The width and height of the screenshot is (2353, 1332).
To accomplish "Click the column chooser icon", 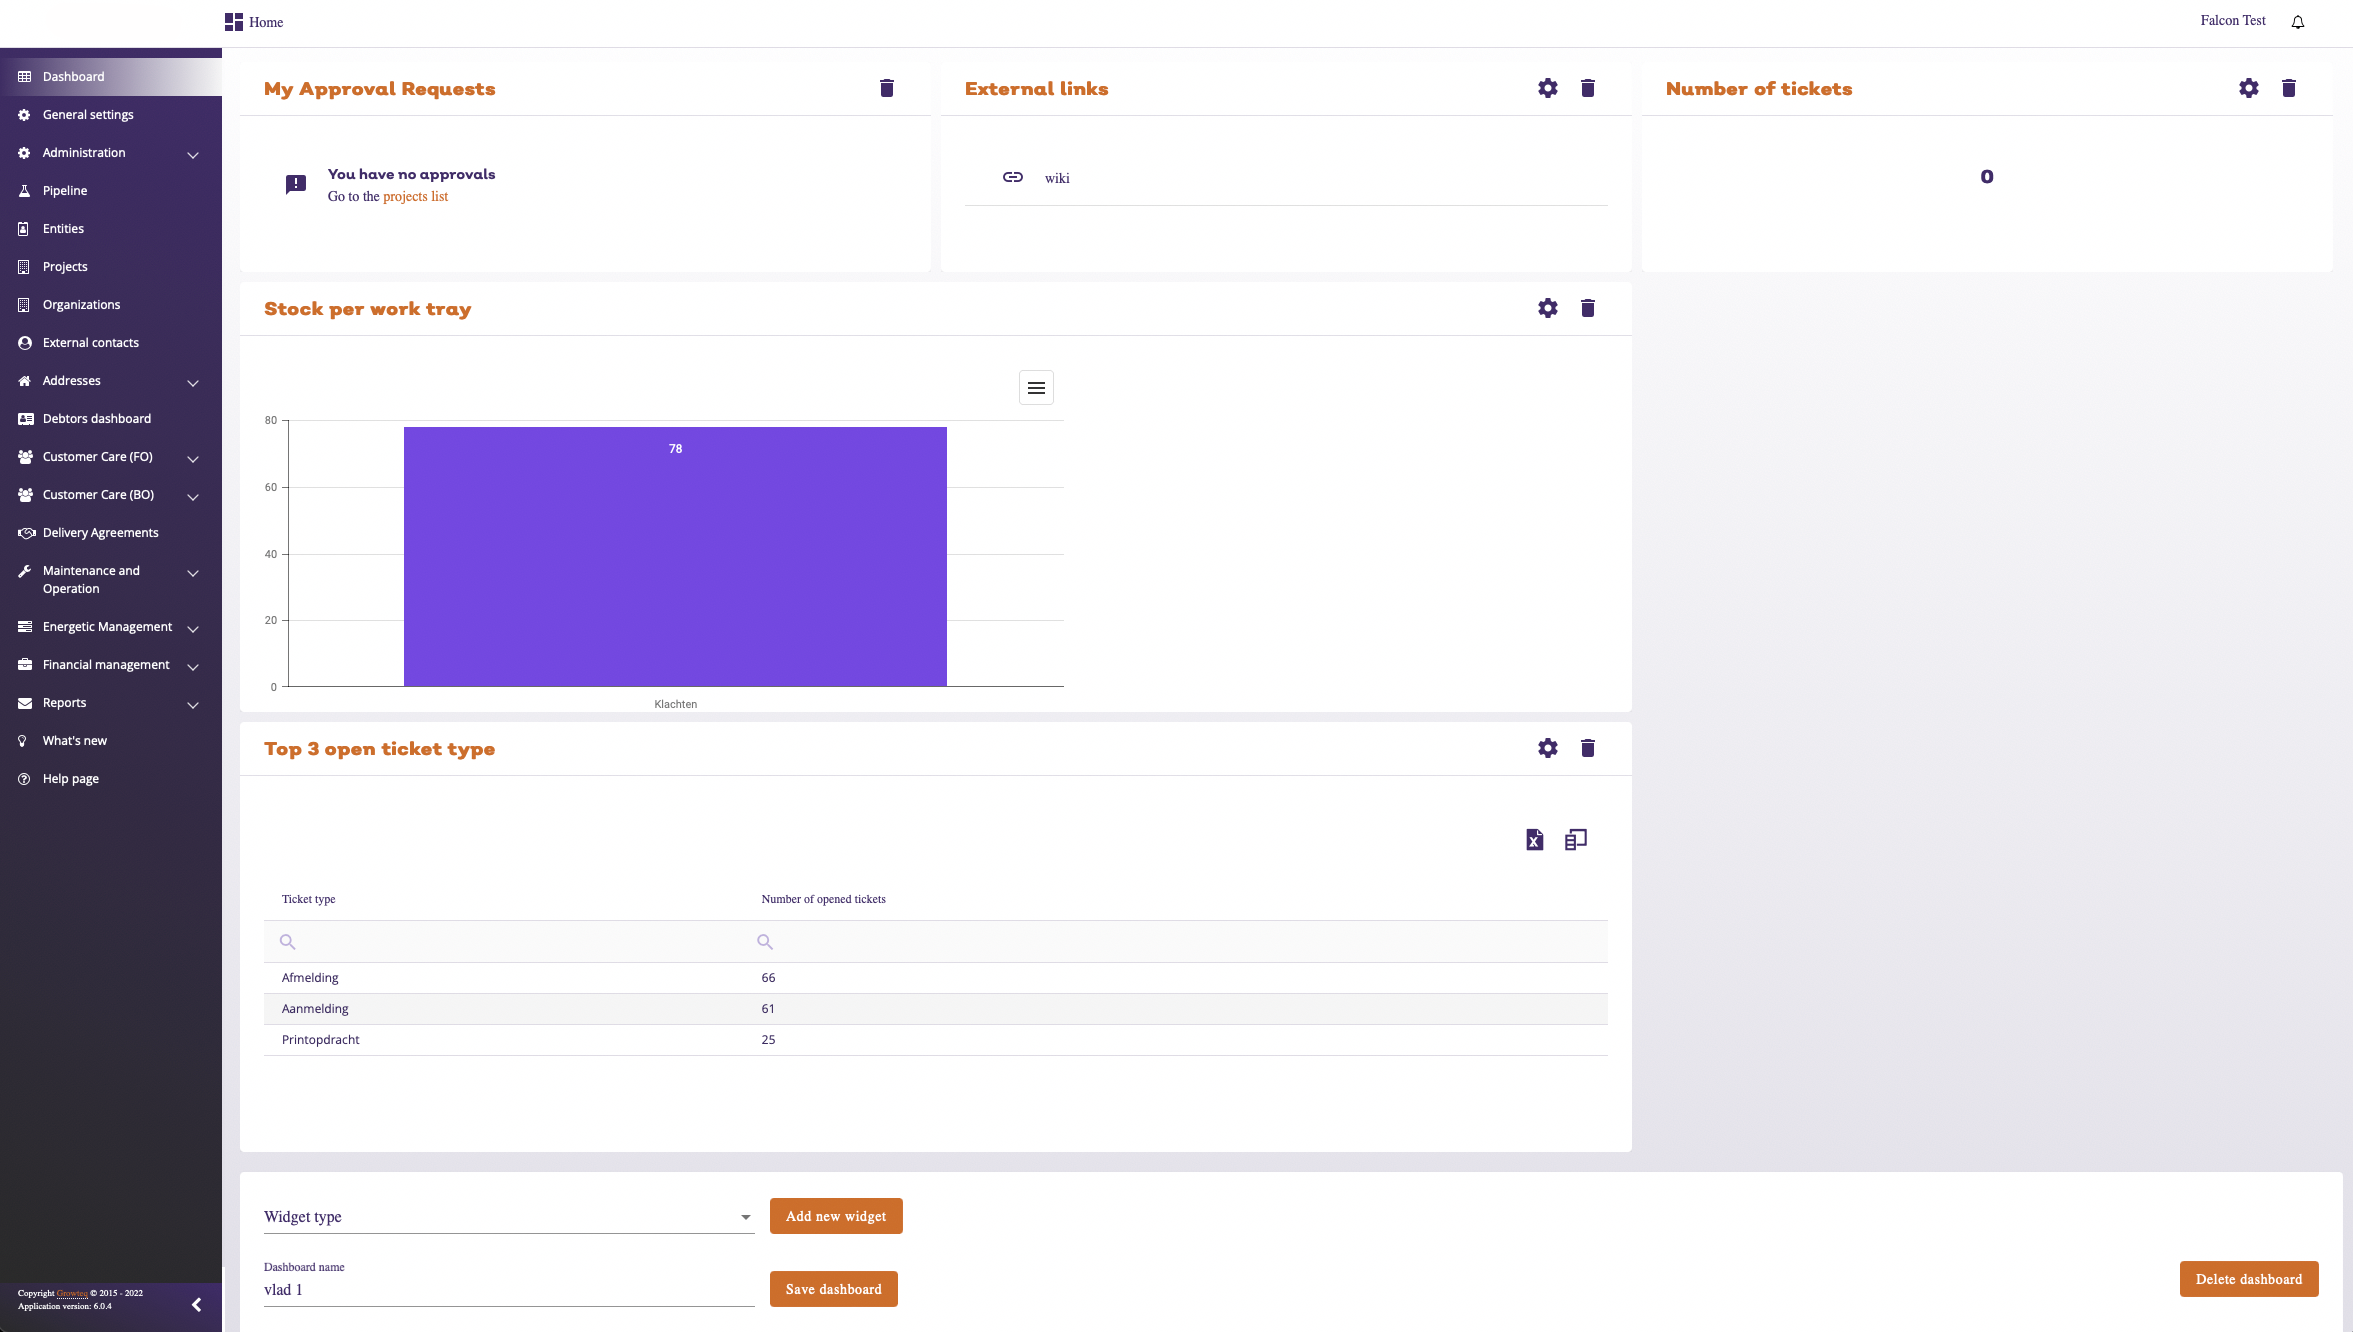I will 1576,840.
